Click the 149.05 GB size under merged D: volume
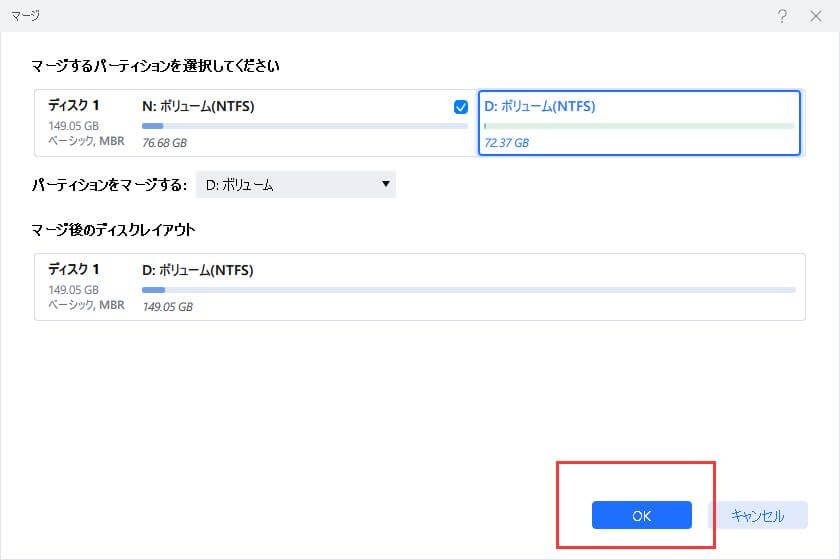The width and height of the screenshot is (840, 560). (167, 307)
